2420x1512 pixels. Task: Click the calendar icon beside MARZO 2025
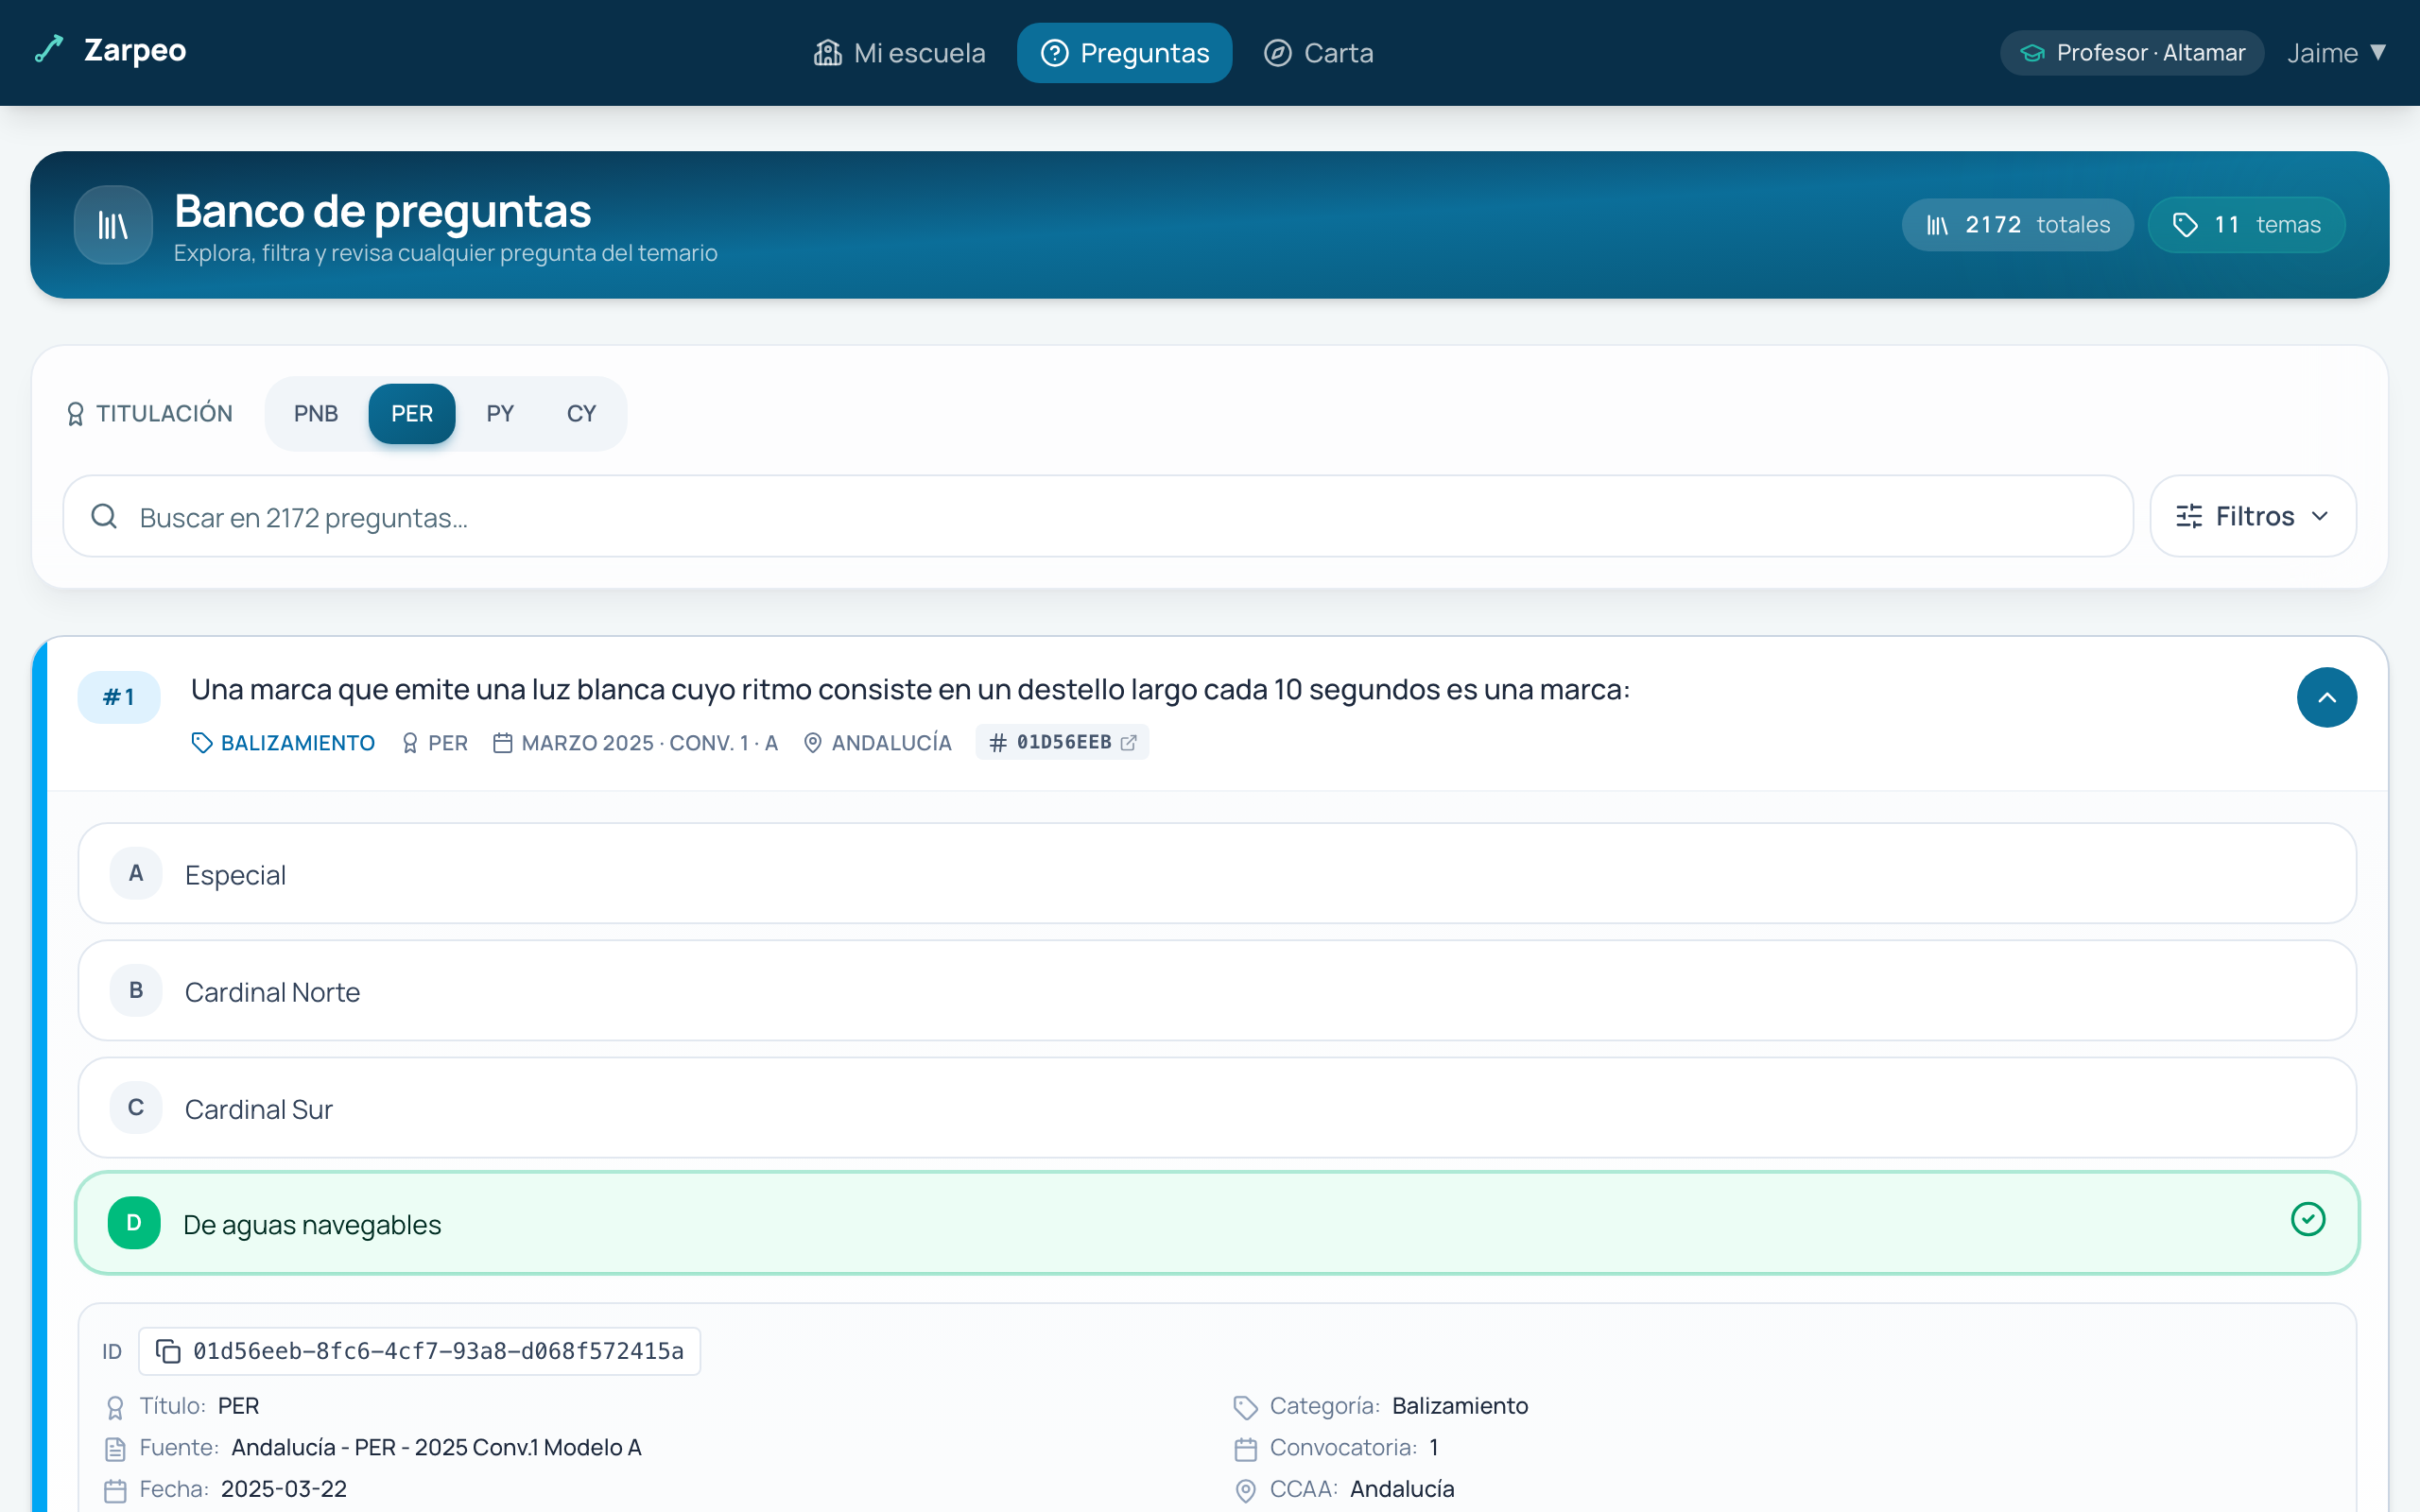[503, 743]
